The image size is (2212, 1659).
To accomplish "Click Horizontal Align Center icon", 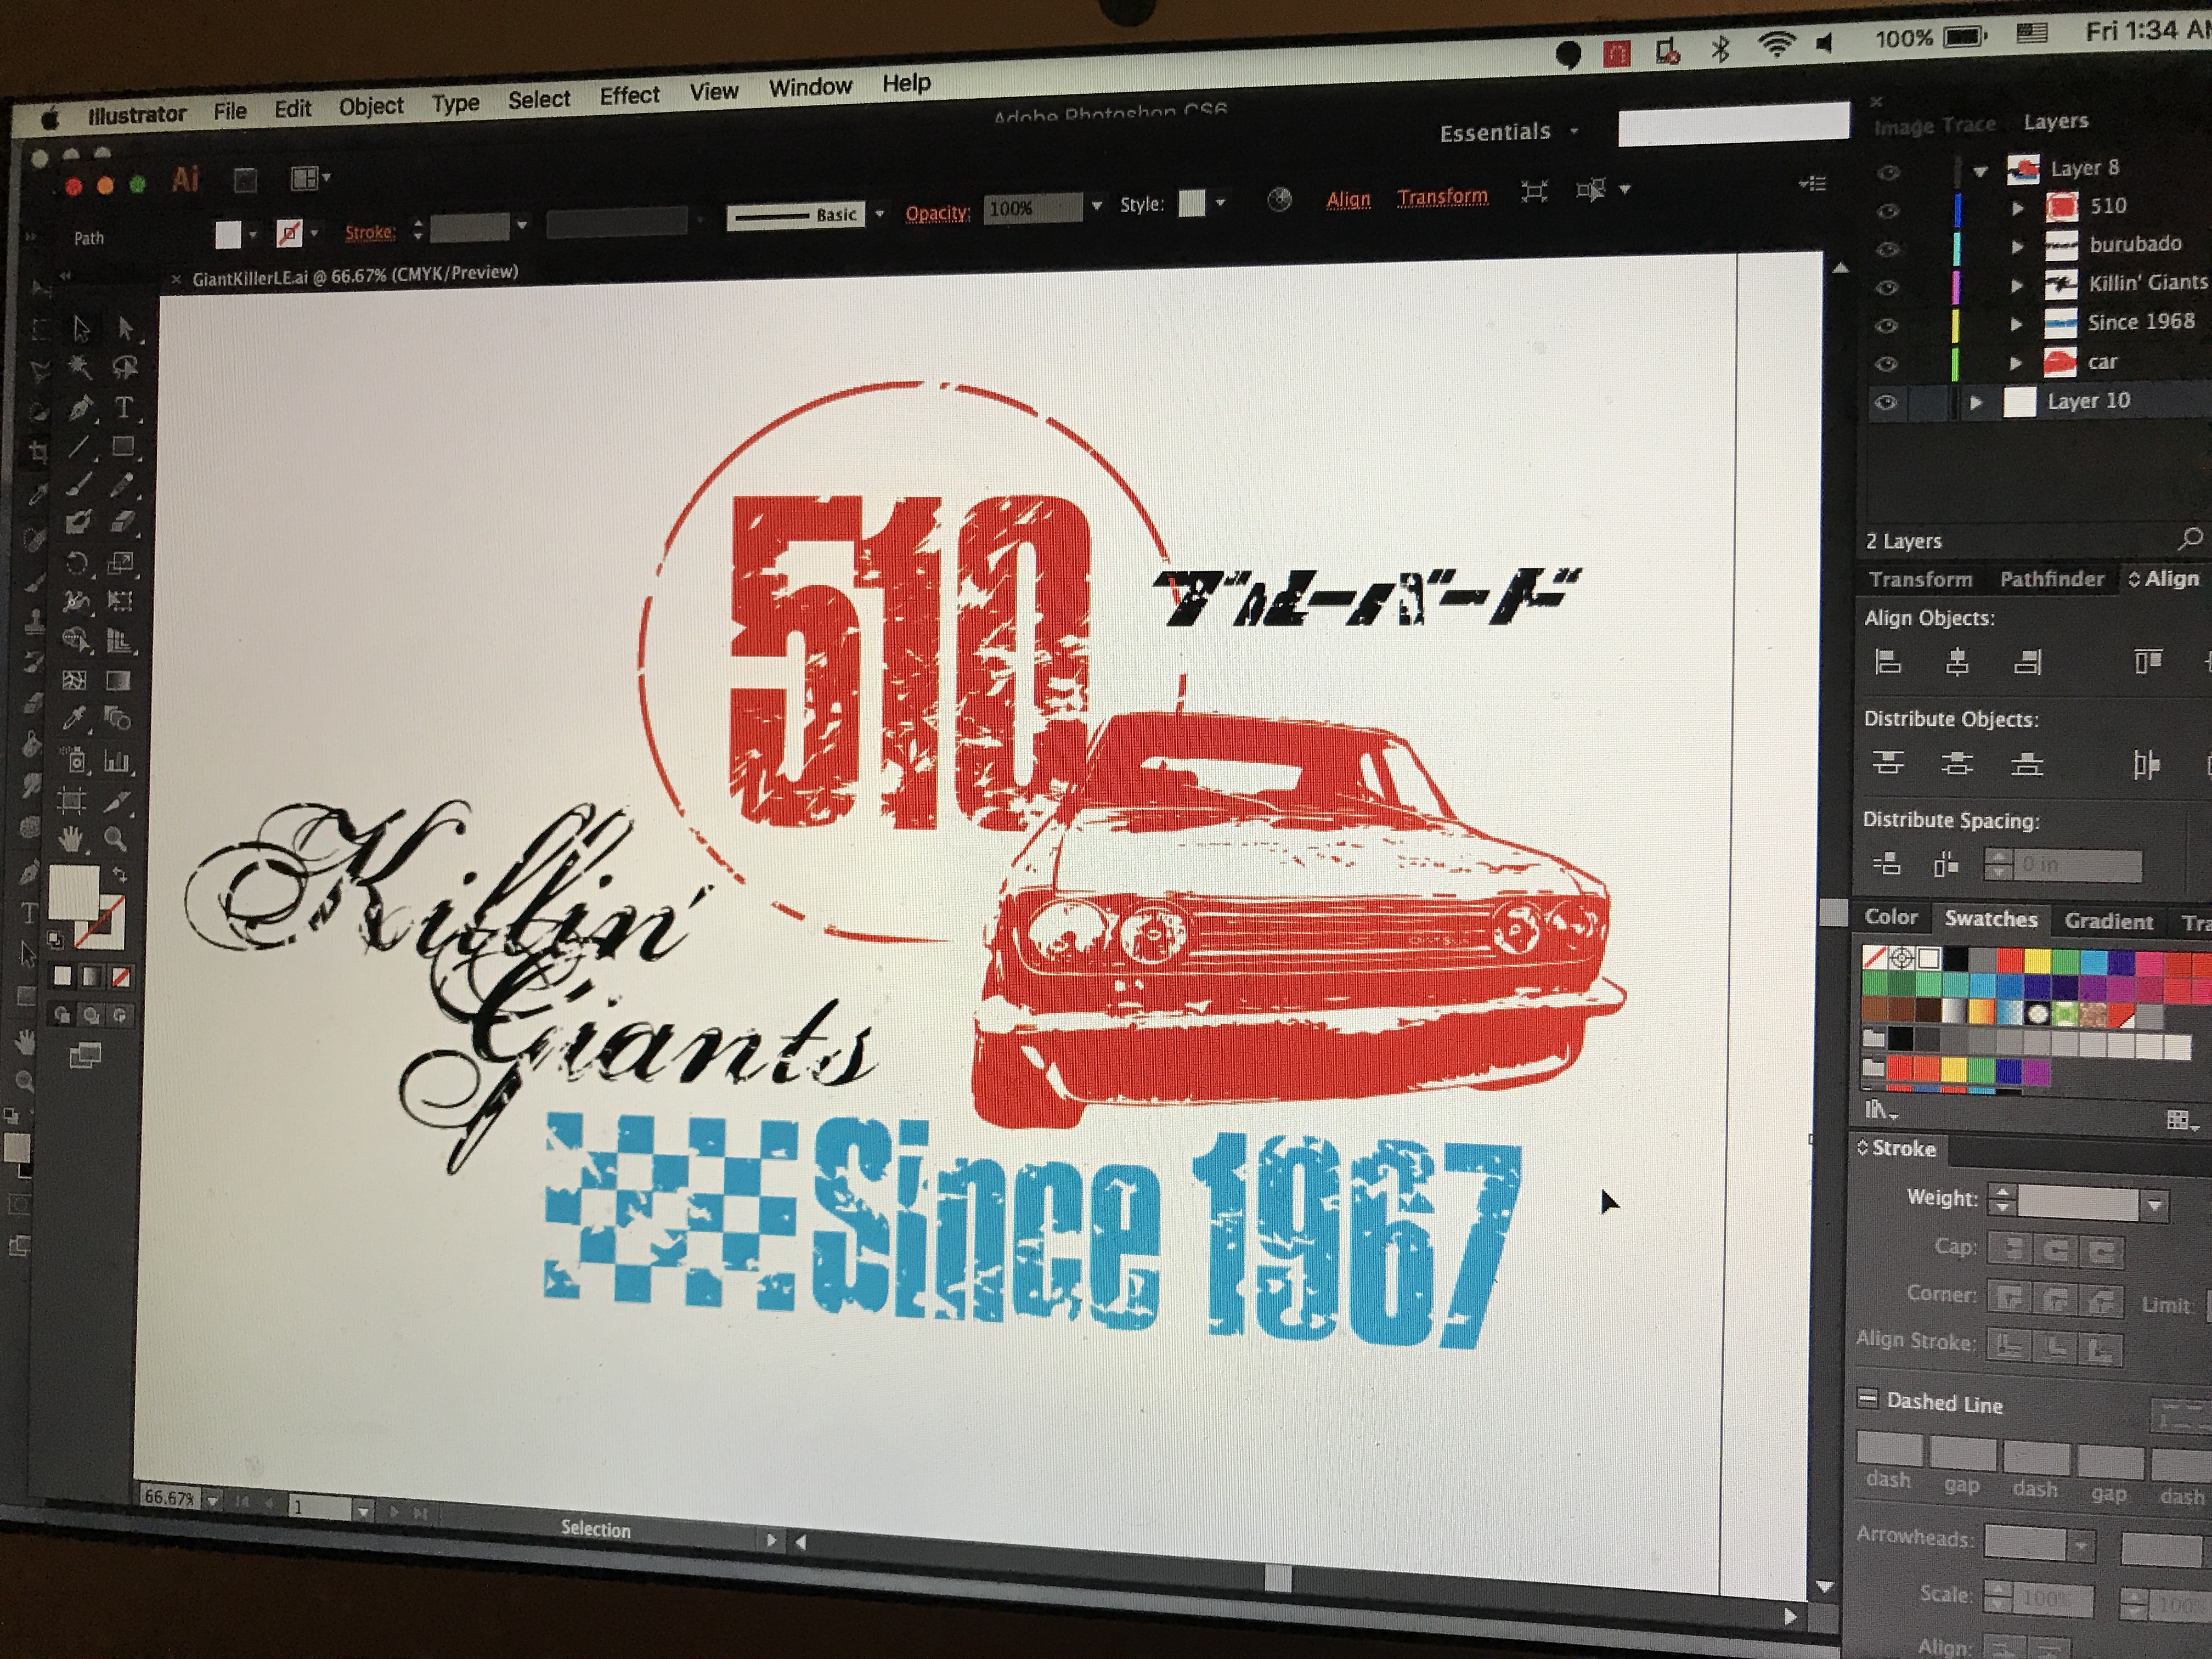I will tap(1957, 662).
